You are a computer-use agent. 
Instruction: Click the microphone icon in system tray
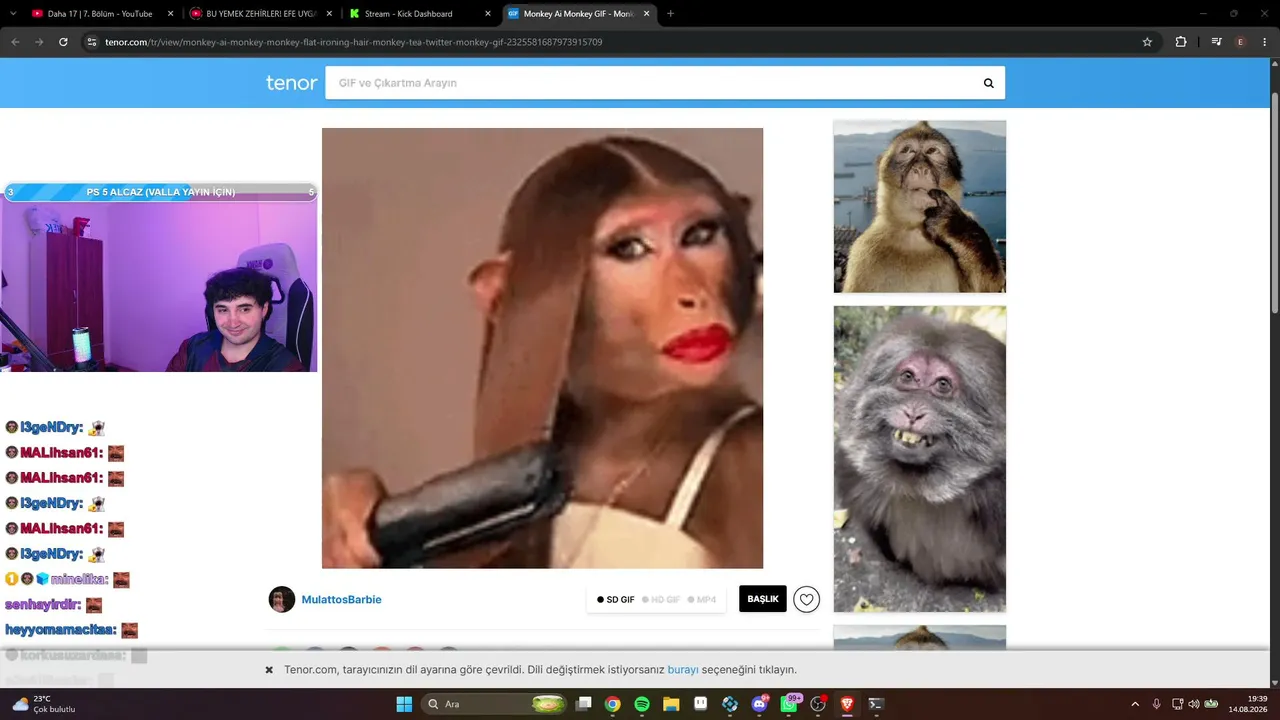1156,704
